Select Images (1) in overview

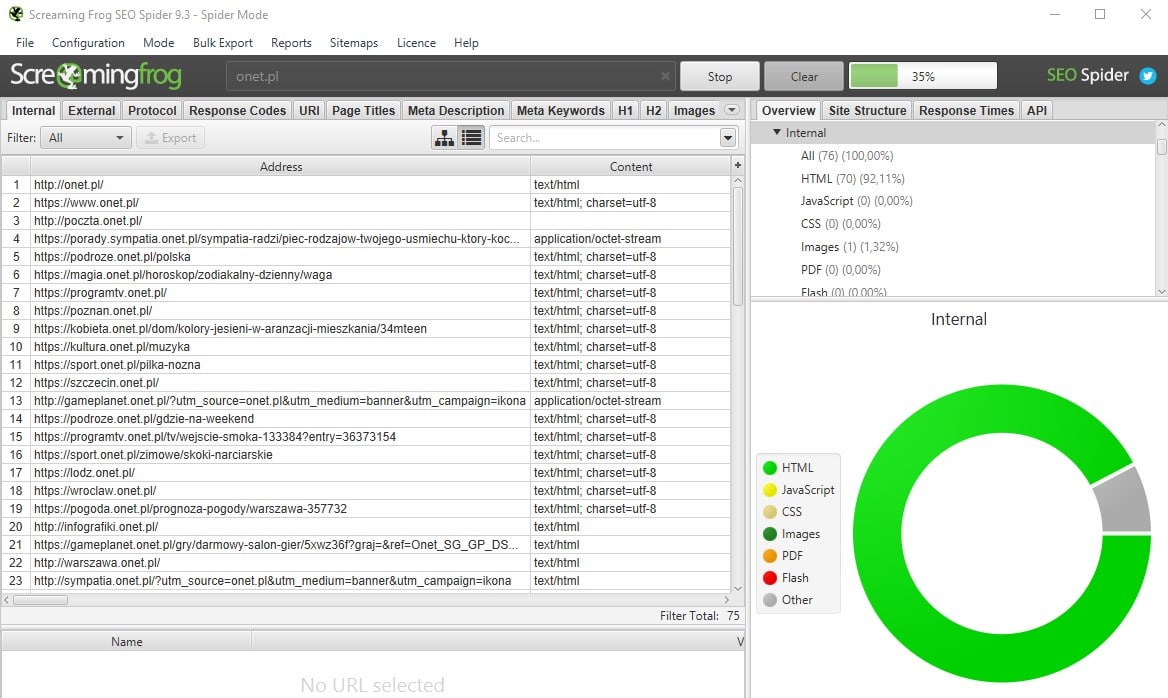tap(849, 247)
